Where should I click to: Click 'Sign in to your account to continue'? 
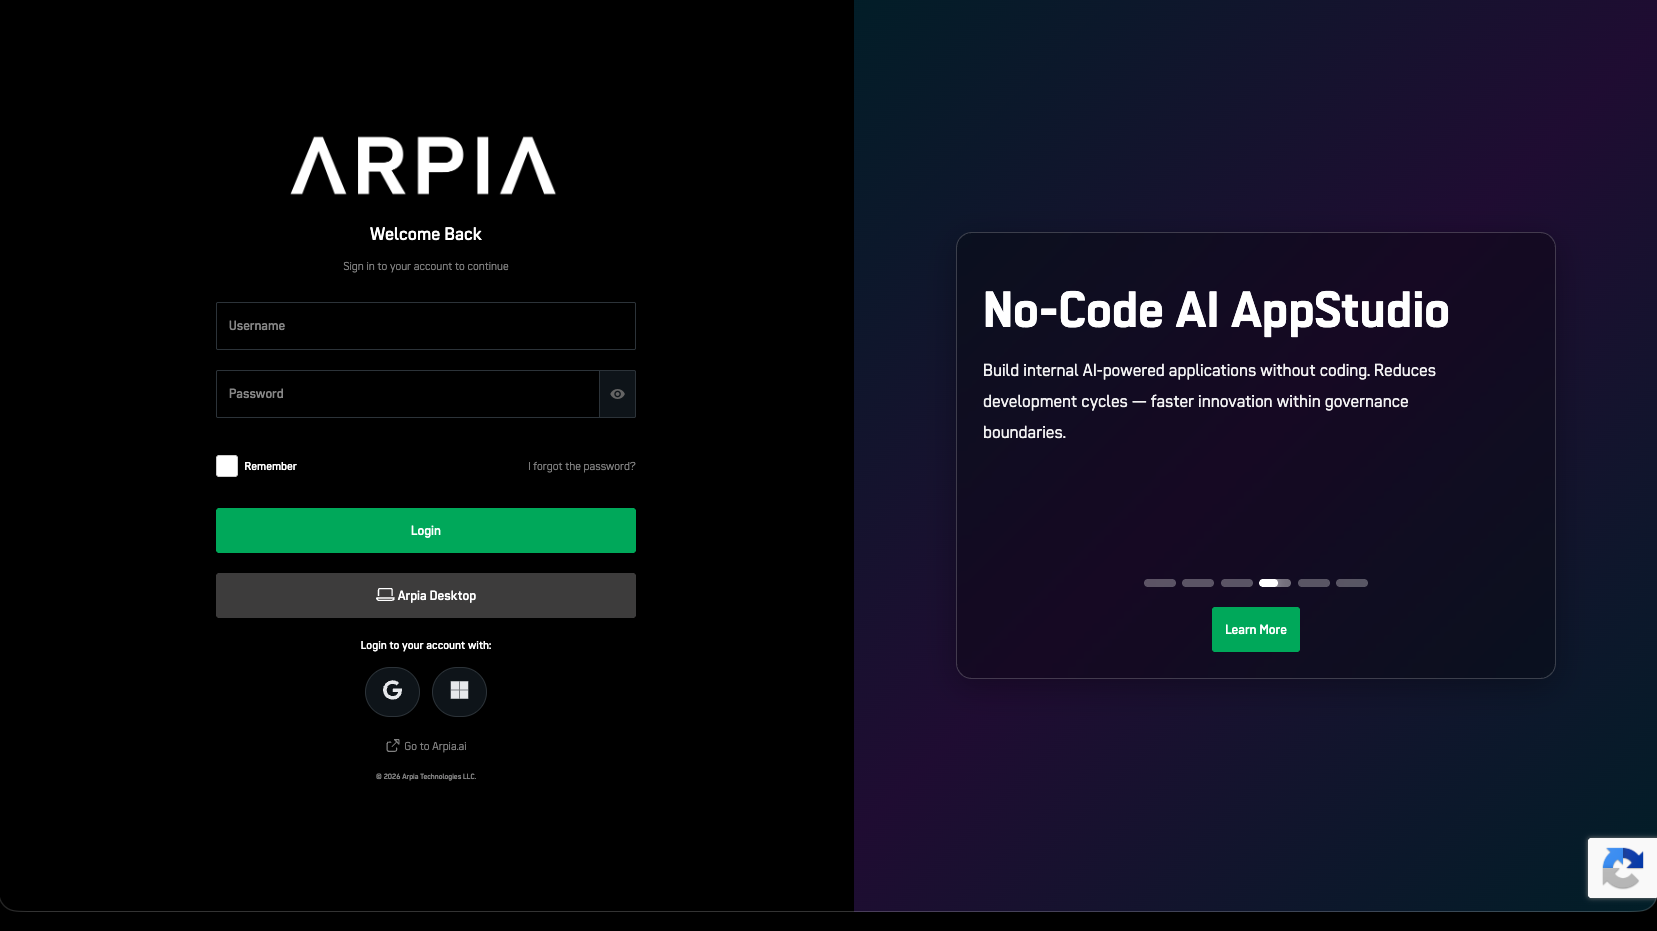point(426,266)
